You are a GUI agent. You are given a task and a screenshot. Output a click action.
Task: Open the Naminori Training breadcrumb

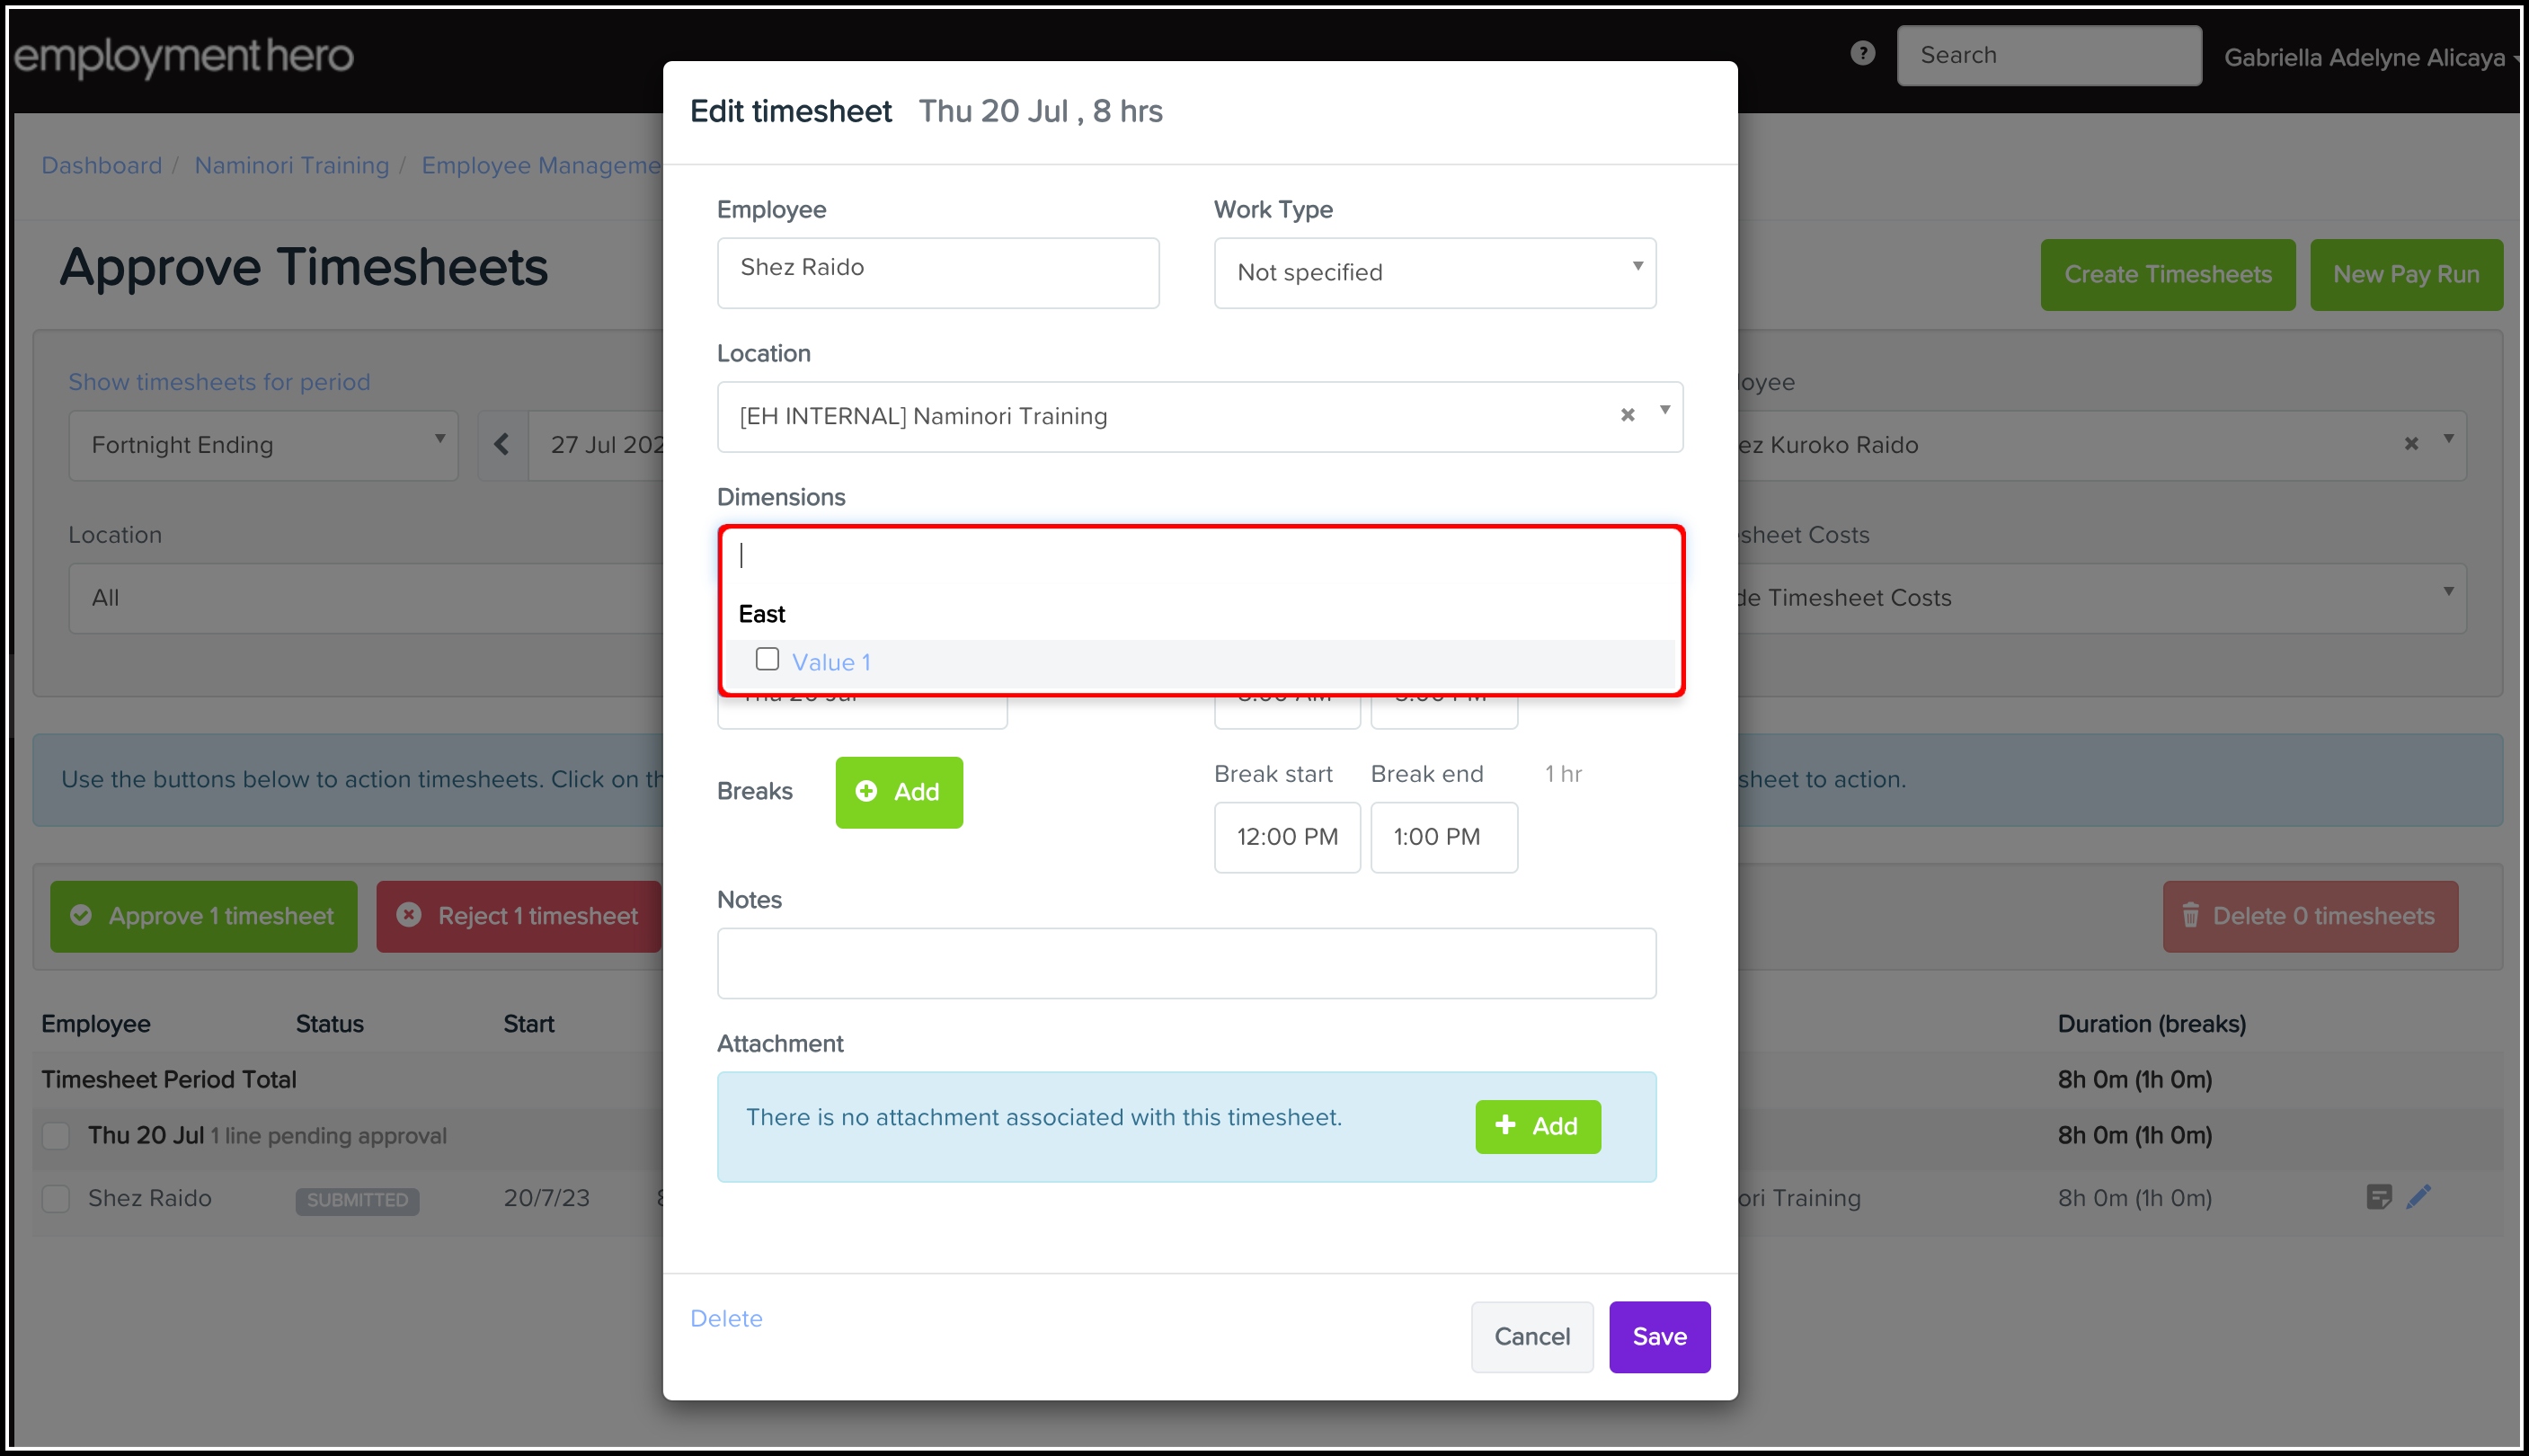(x=291, y=165)
